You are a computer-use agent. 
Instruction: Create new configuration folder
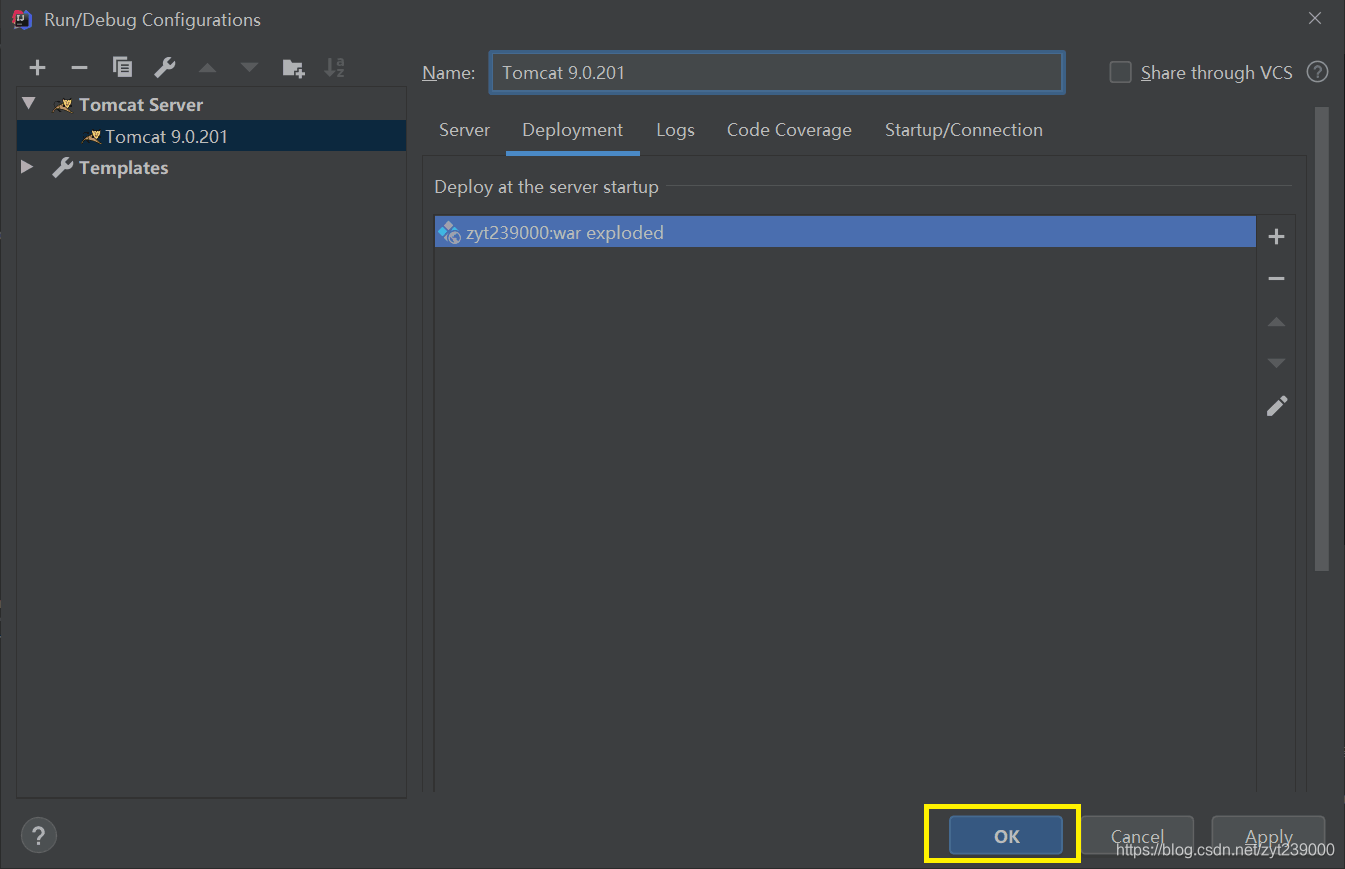(x=292, y=68)
